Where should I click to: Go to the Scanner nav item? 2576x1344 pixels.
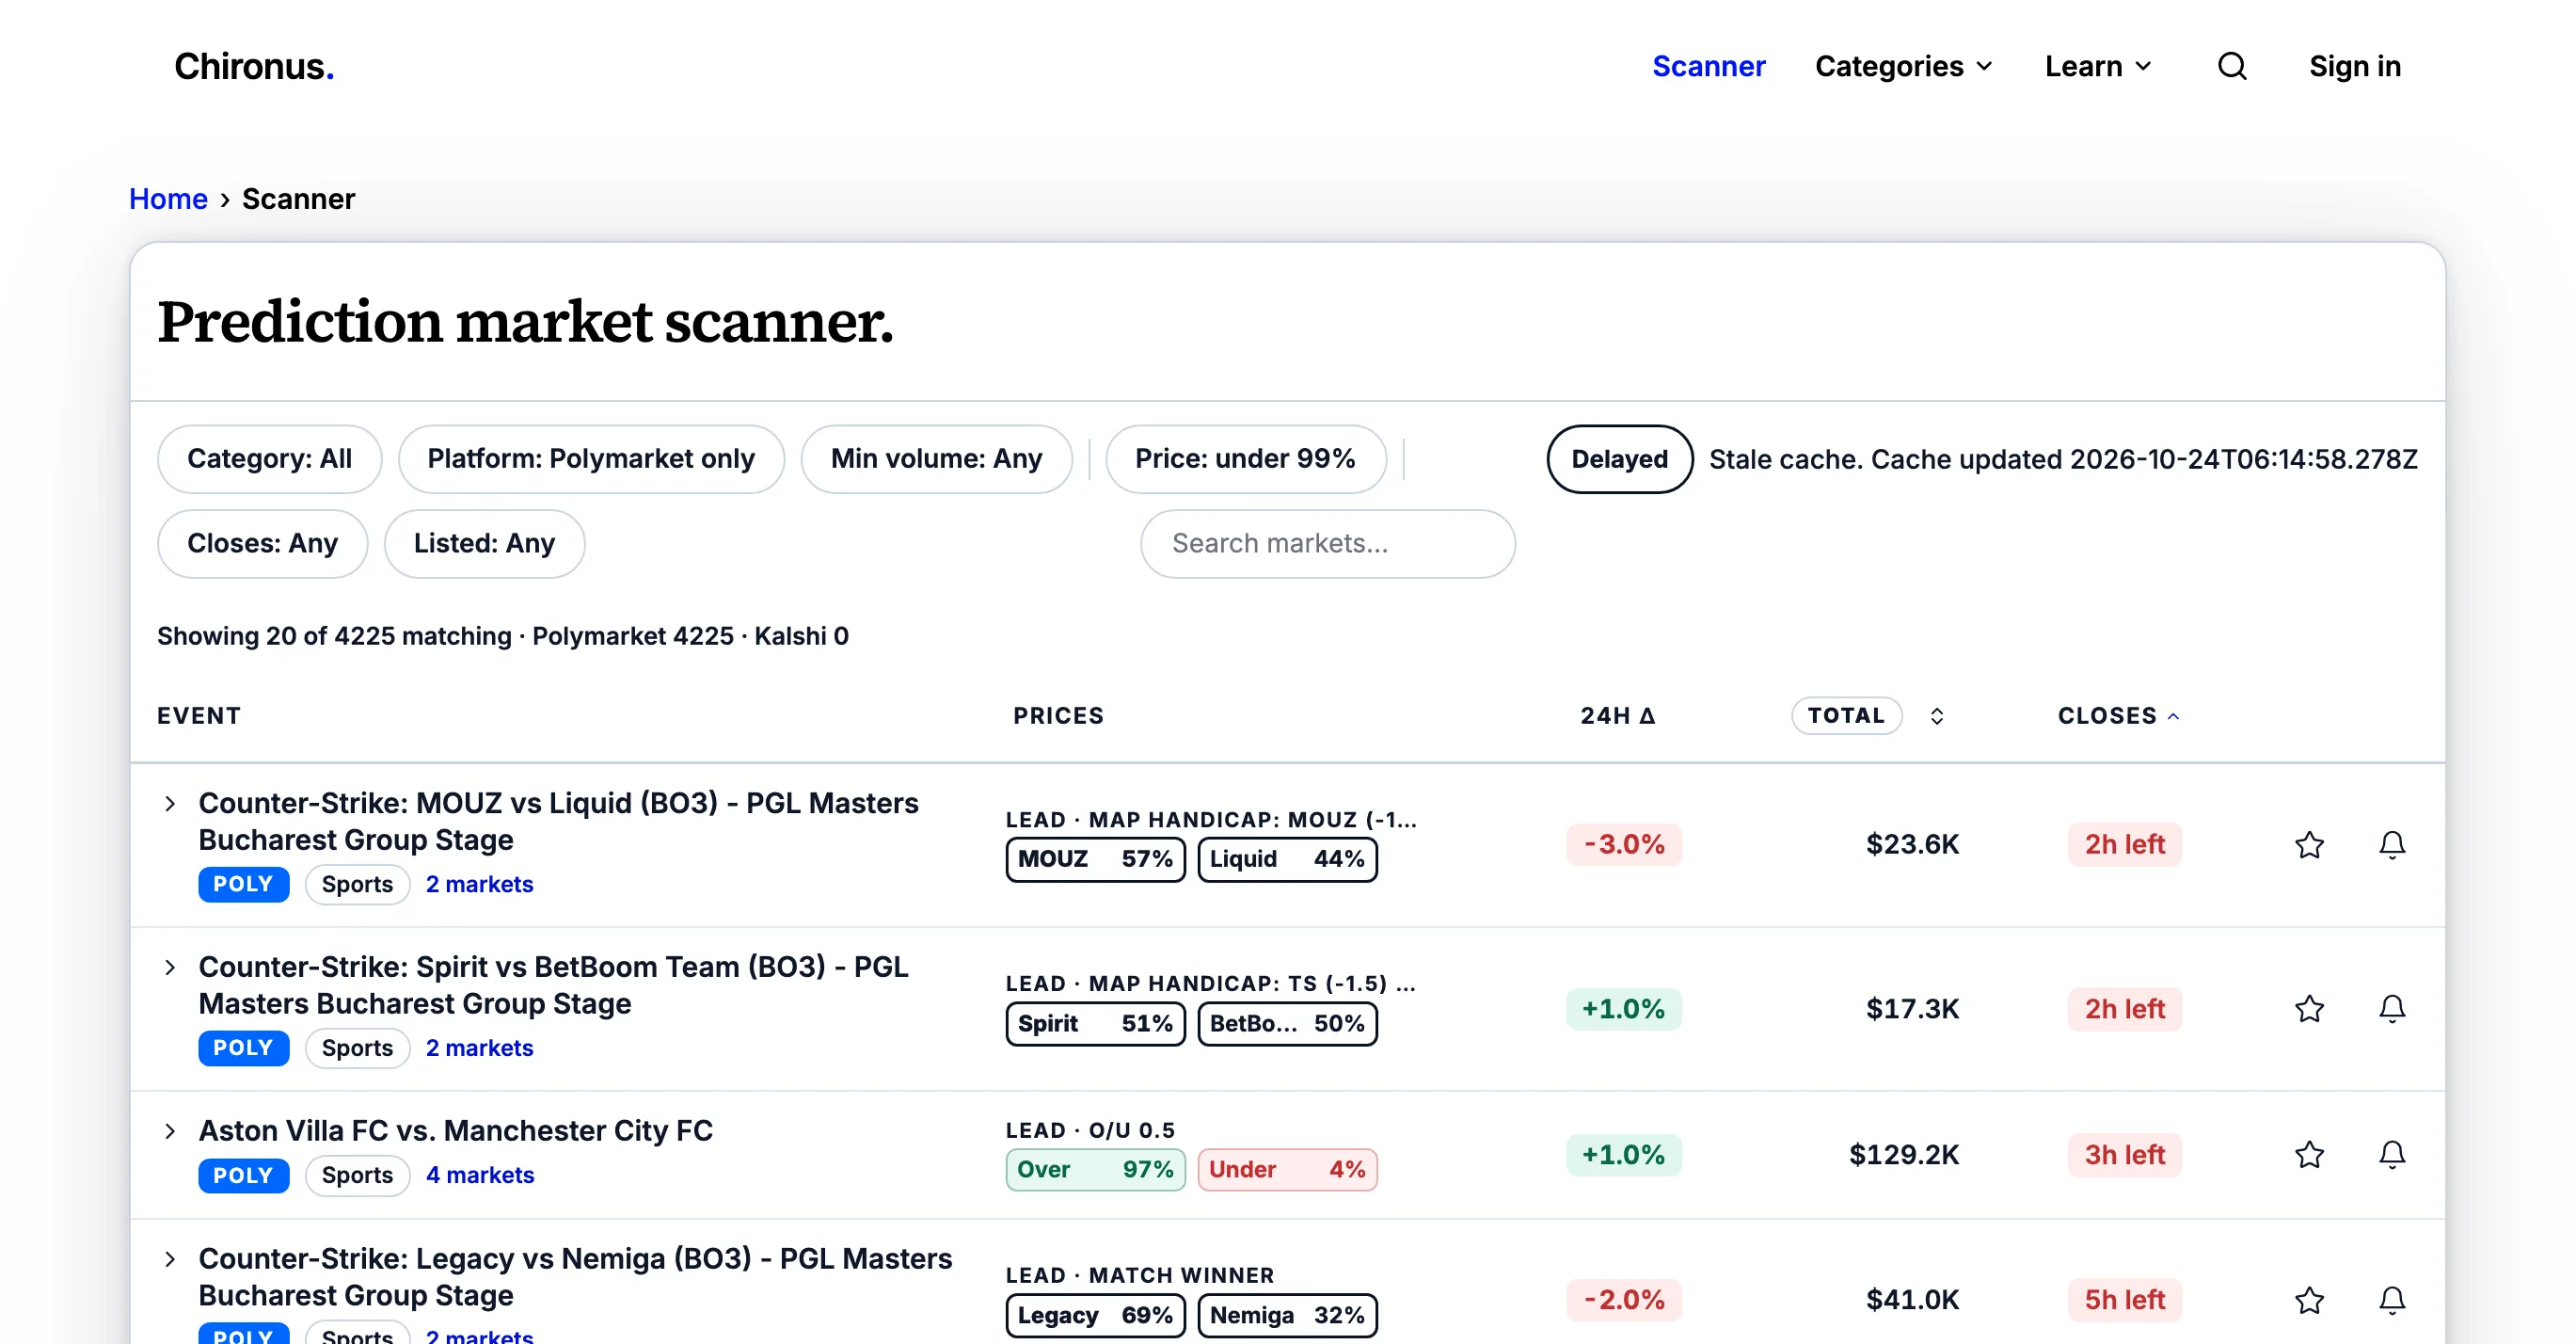pos(1708,66)
